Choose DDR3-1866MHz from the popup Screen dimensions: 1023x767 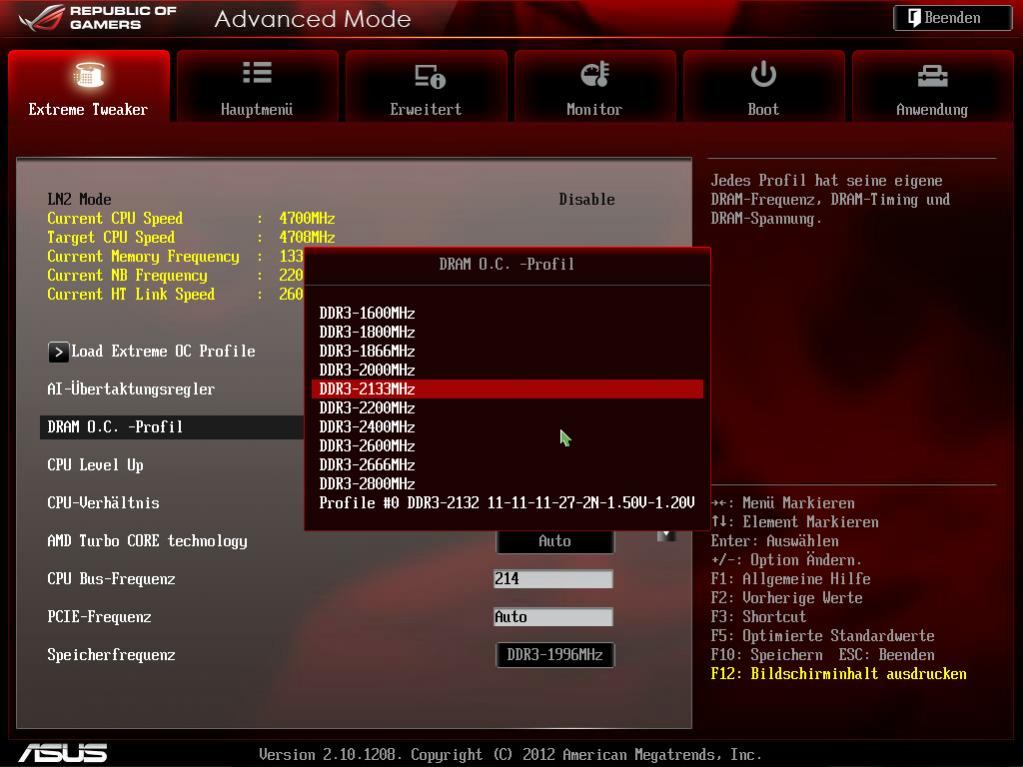click(507, 351)
